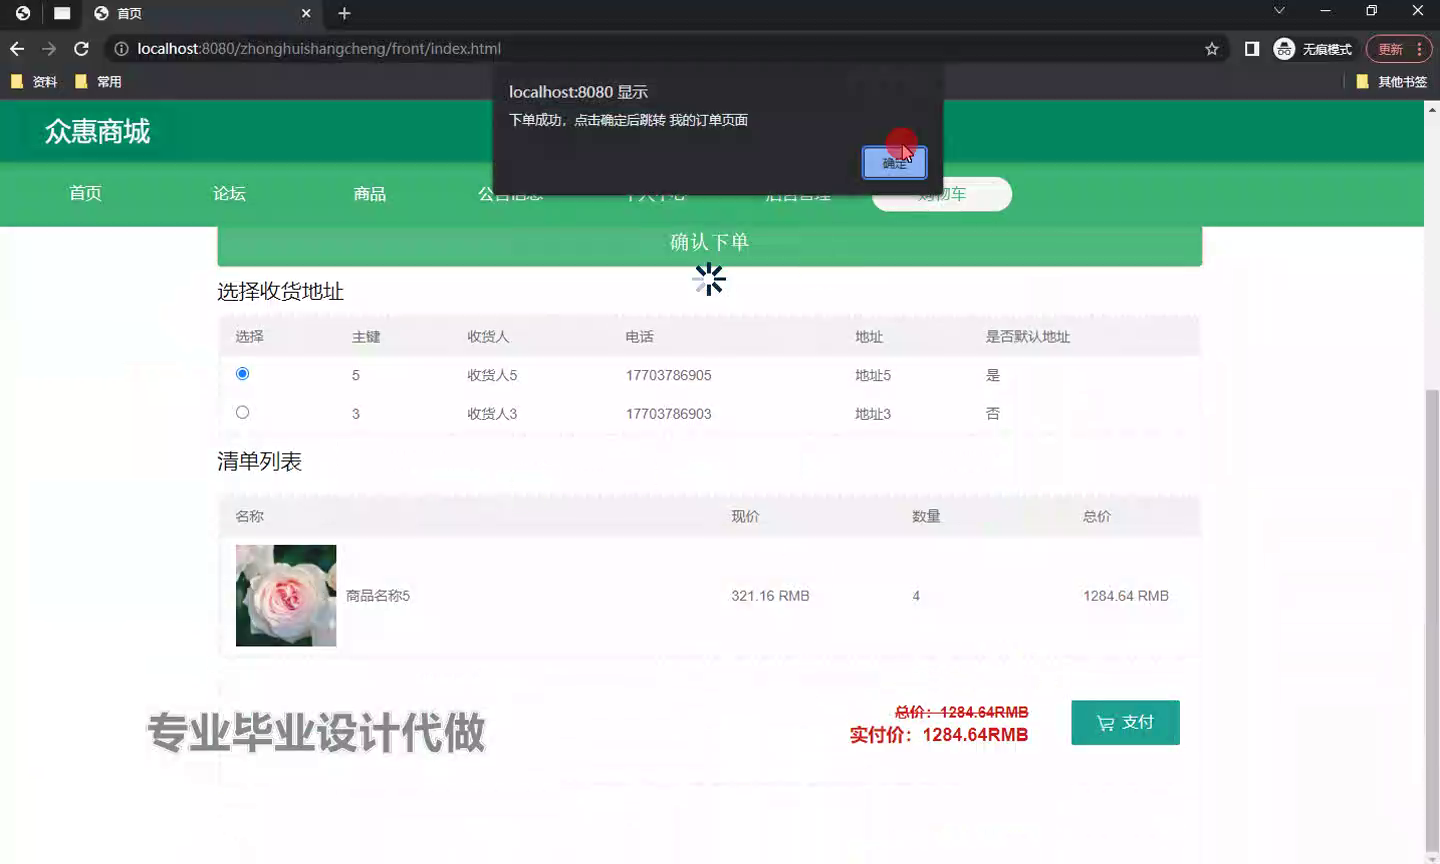
Task: Open the browser side panel icon
Action: 1251,49
